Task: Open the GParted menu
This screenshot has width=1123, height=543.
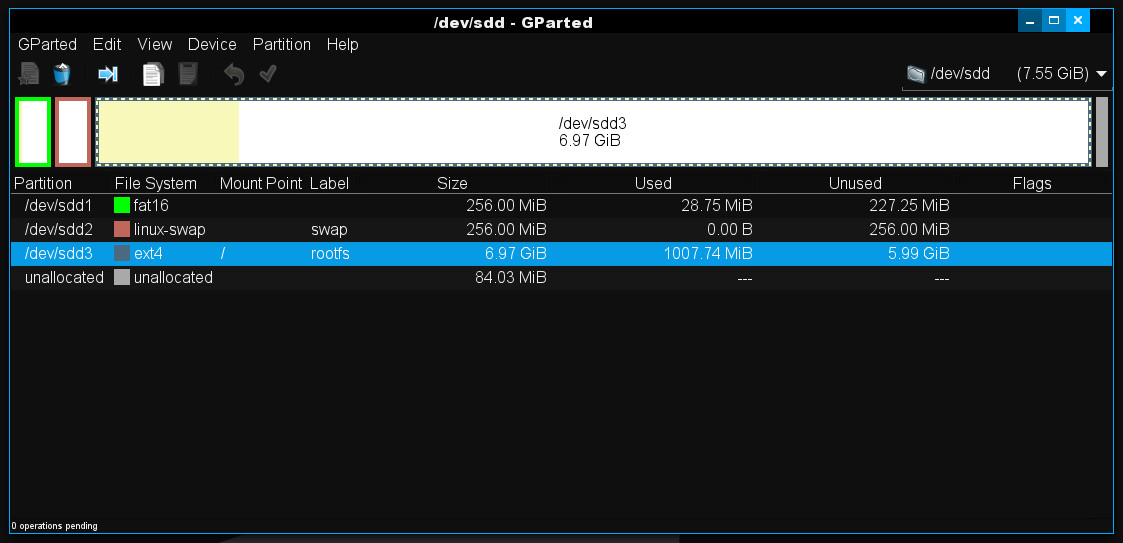Action: click(47, 45)
